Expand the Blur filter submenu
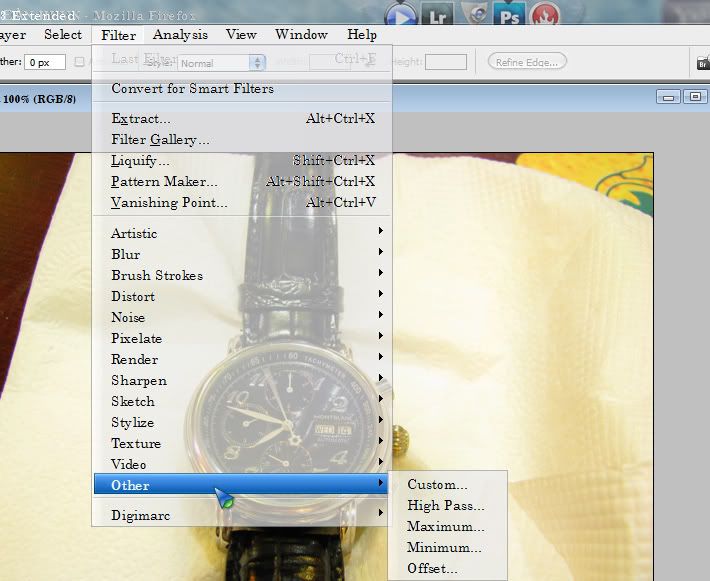 pyautogui.click(x=241, y=254)
